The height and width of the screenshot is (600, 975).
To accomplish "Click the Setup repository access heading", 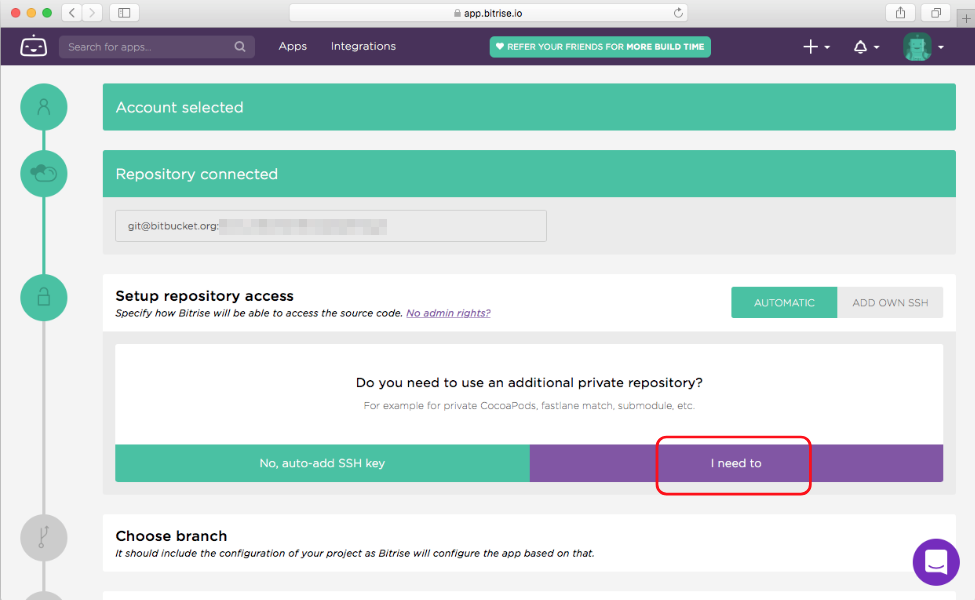I will coord(205,296).
